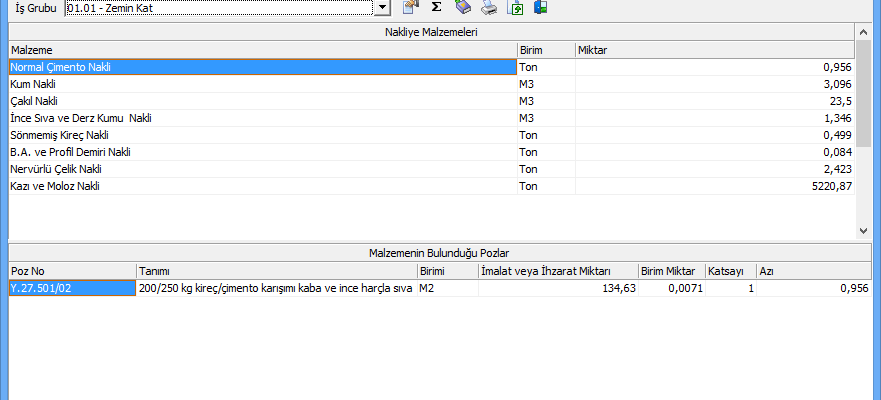Click the green-arrow export document icon

pyautogui.click(x=517, y=8)
